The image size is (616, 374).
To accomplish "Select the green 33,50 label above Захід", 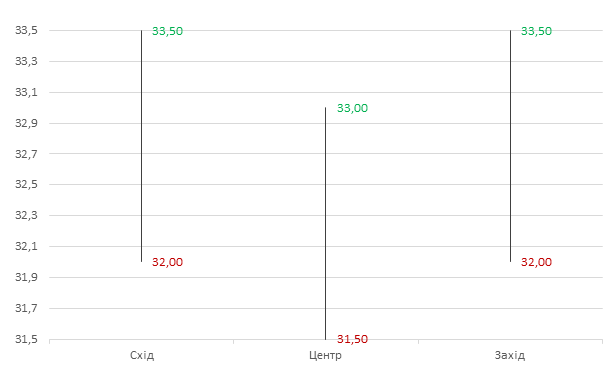I will [x=536, y=31].
